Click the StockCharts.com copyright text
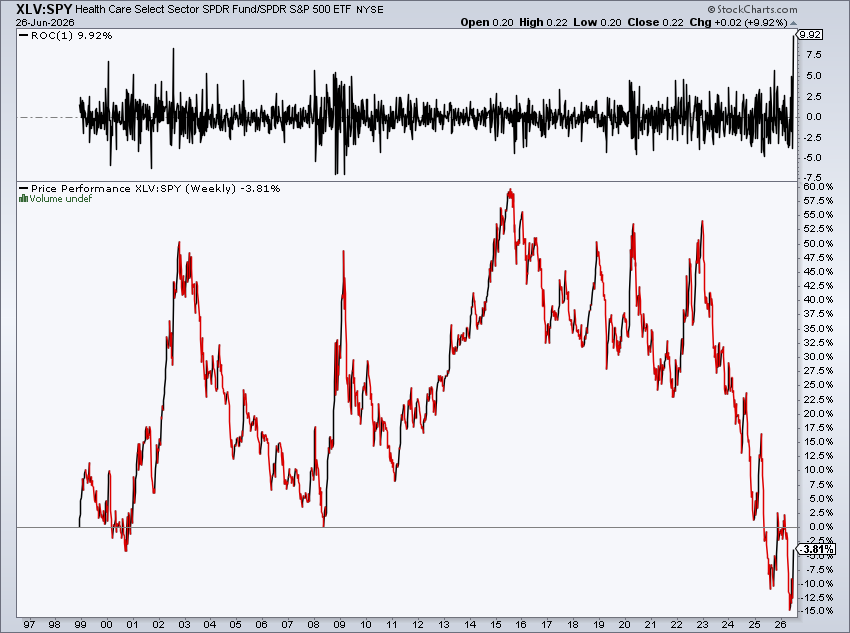Viewport: 850px width, 633px height. tap(752, 9)
